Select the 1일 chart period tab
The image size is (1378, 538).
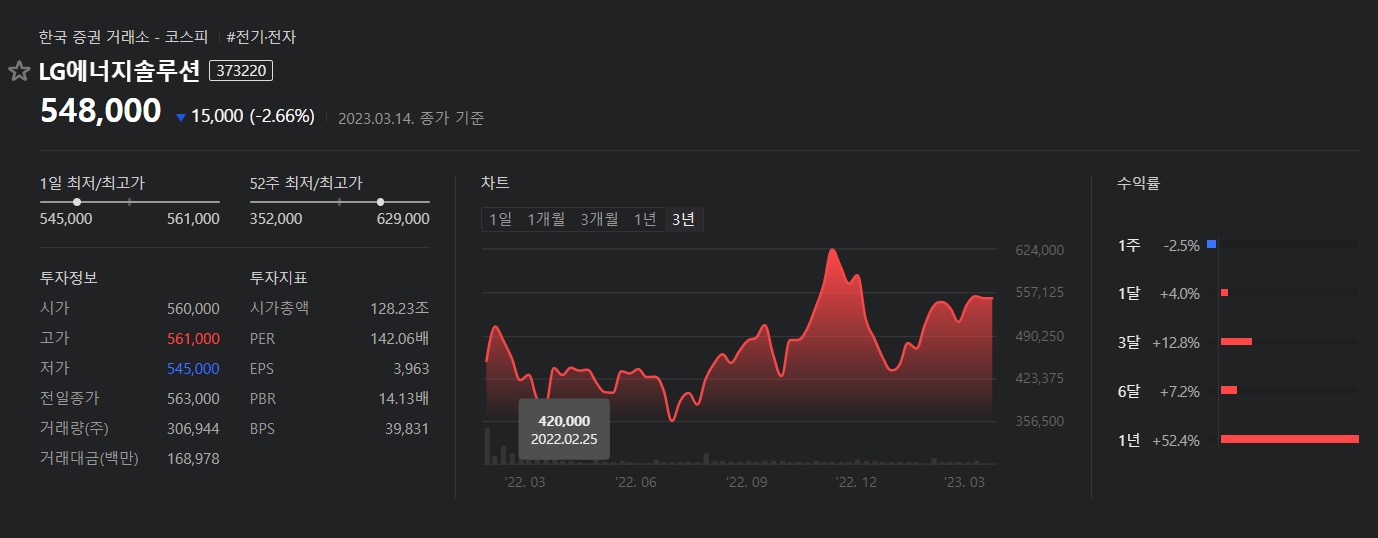click(x=500, y=219)
